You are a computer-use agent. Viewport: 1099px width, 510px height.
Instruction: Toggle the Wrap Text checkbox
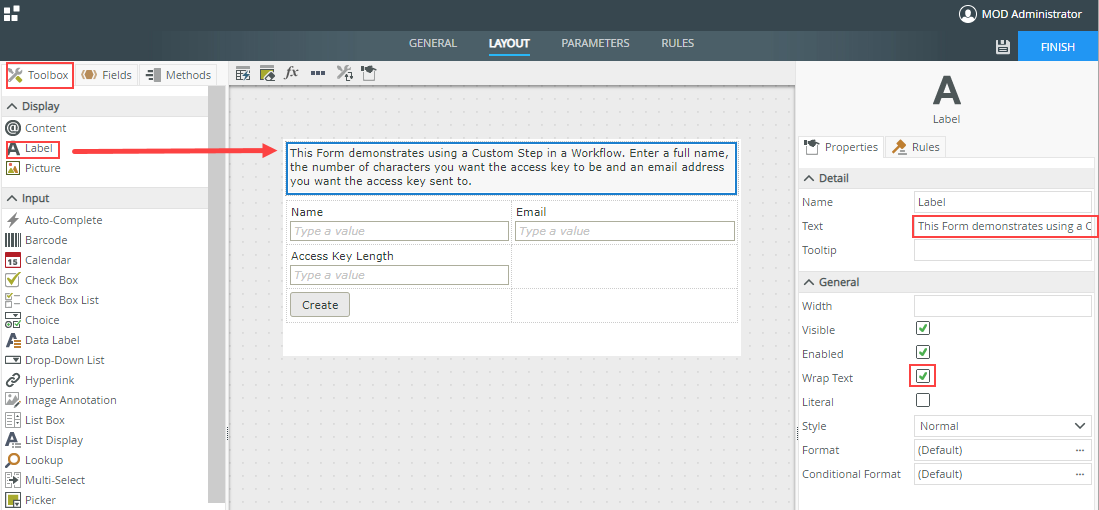(x=923, y=376)
